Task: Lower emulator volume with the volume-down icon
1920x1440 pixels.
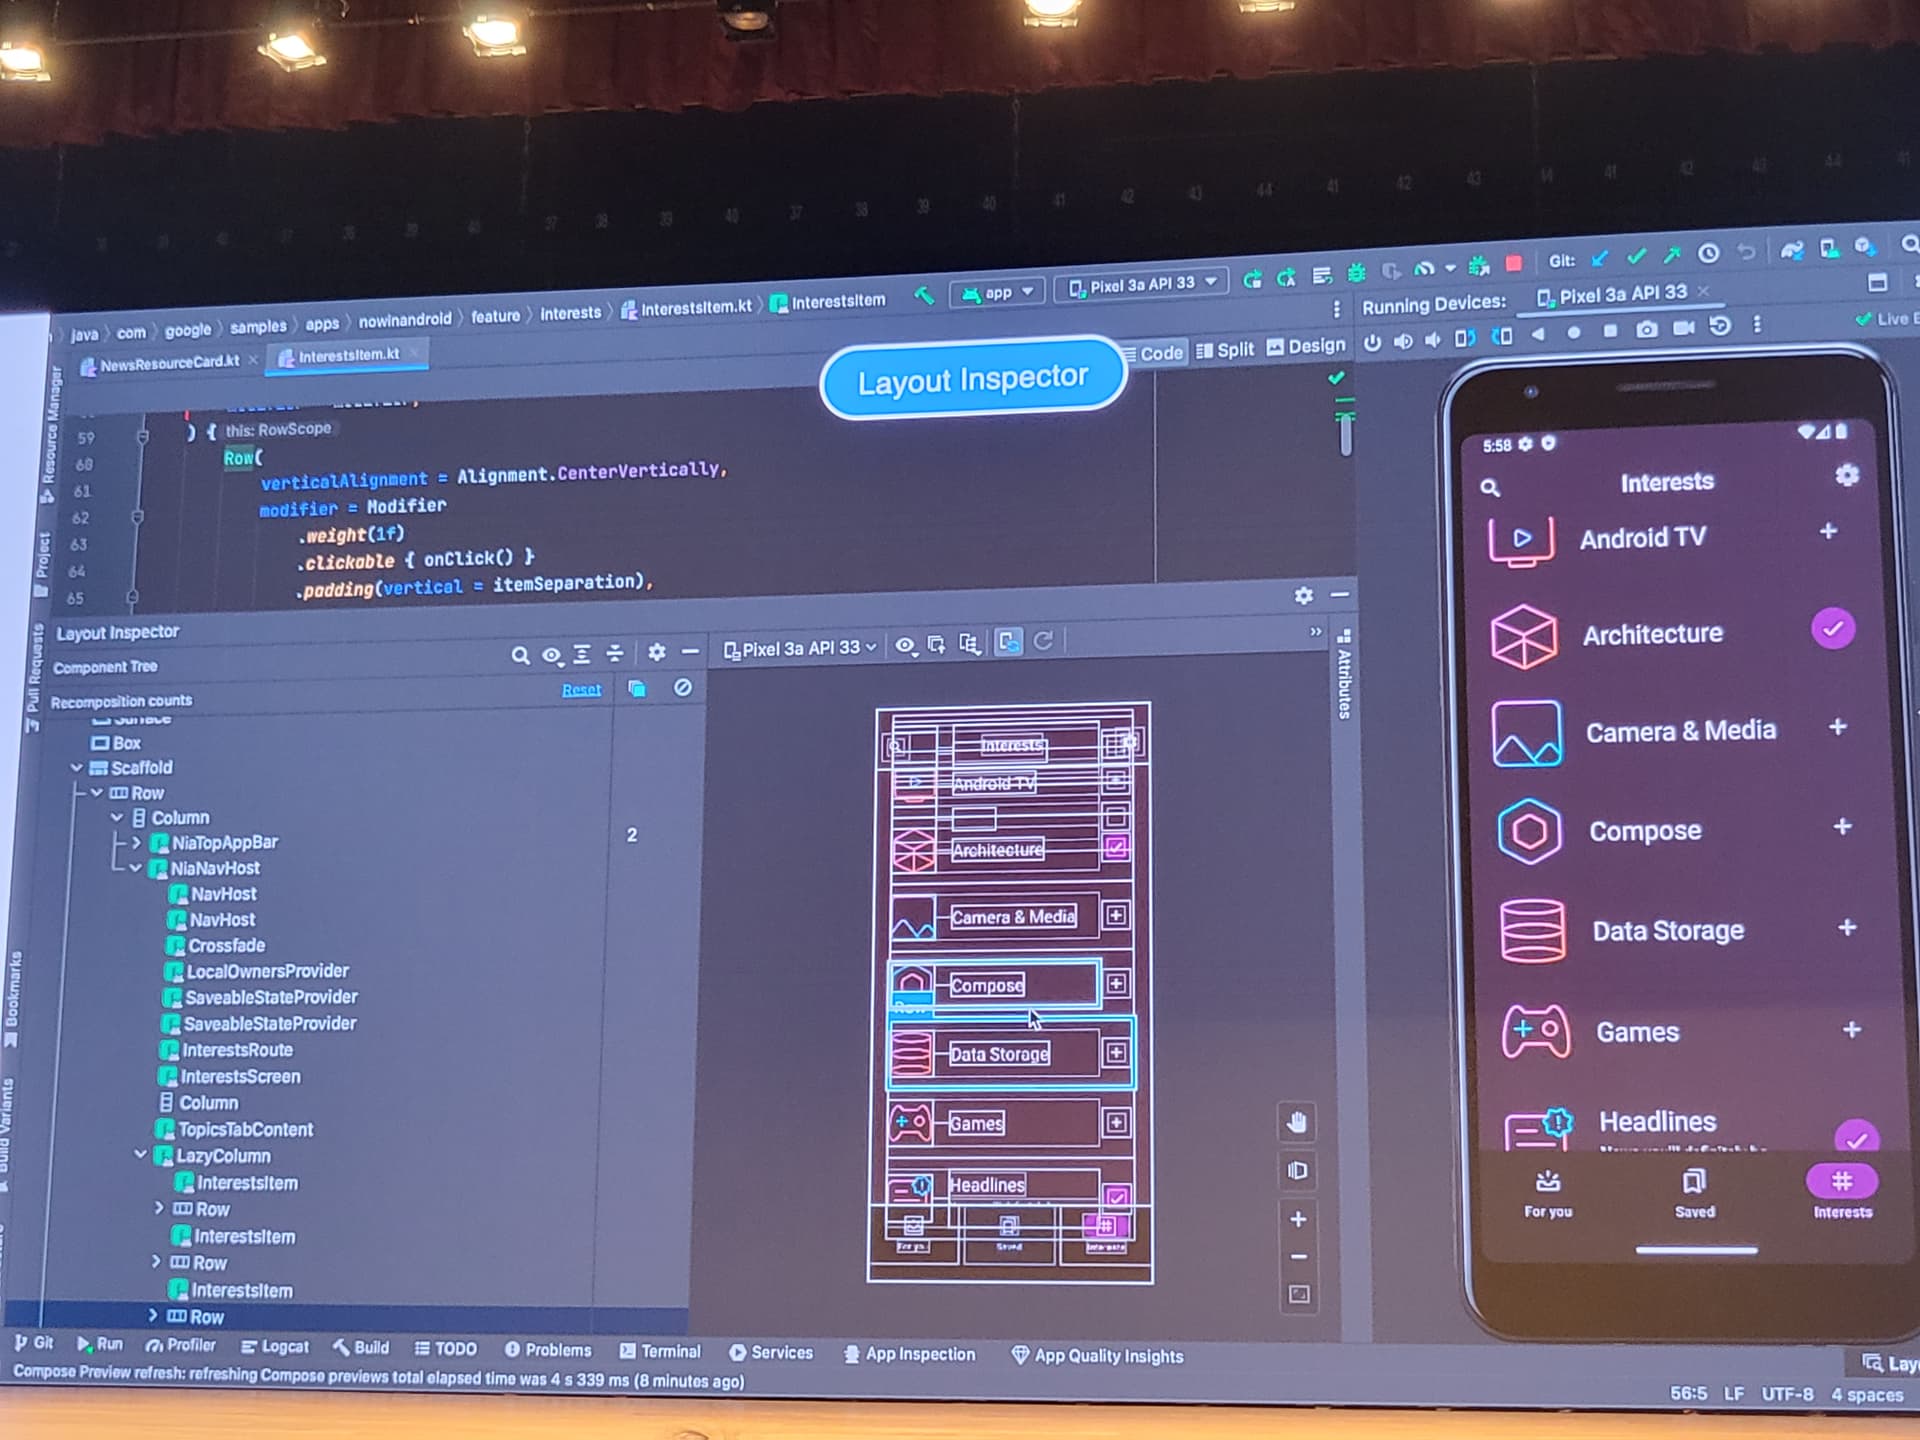Action: [1433, 340]
